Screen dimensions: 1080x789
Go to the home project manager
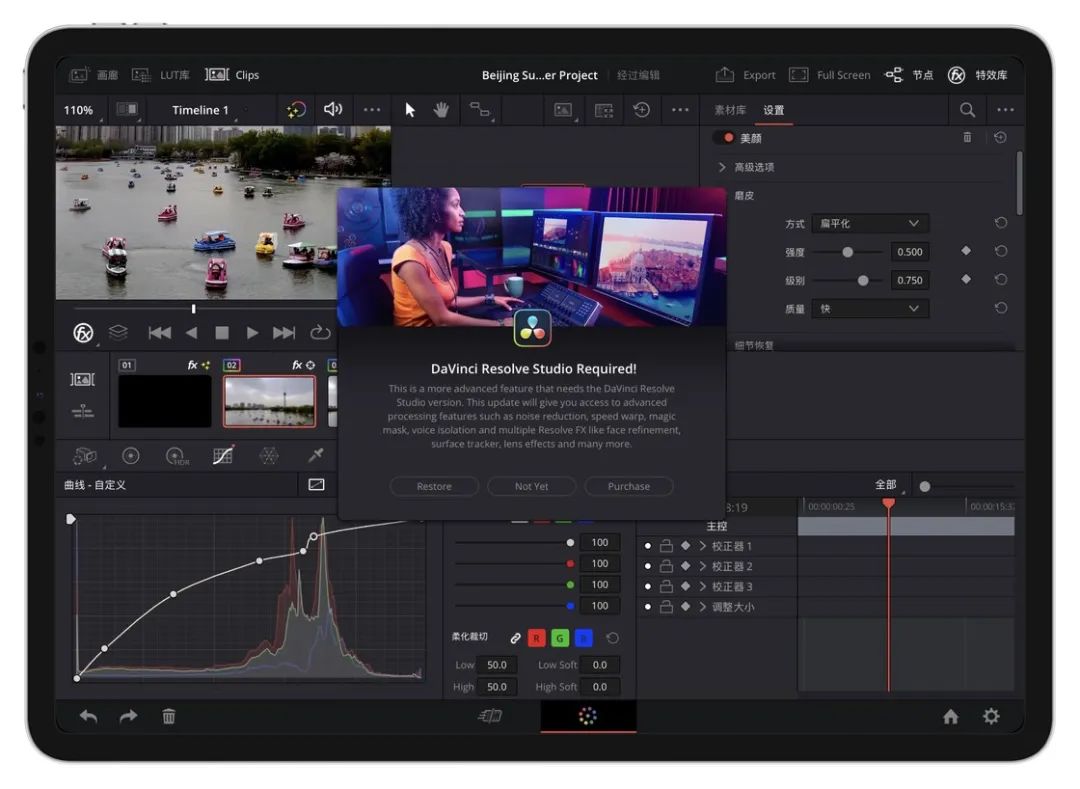click(951, 717)
